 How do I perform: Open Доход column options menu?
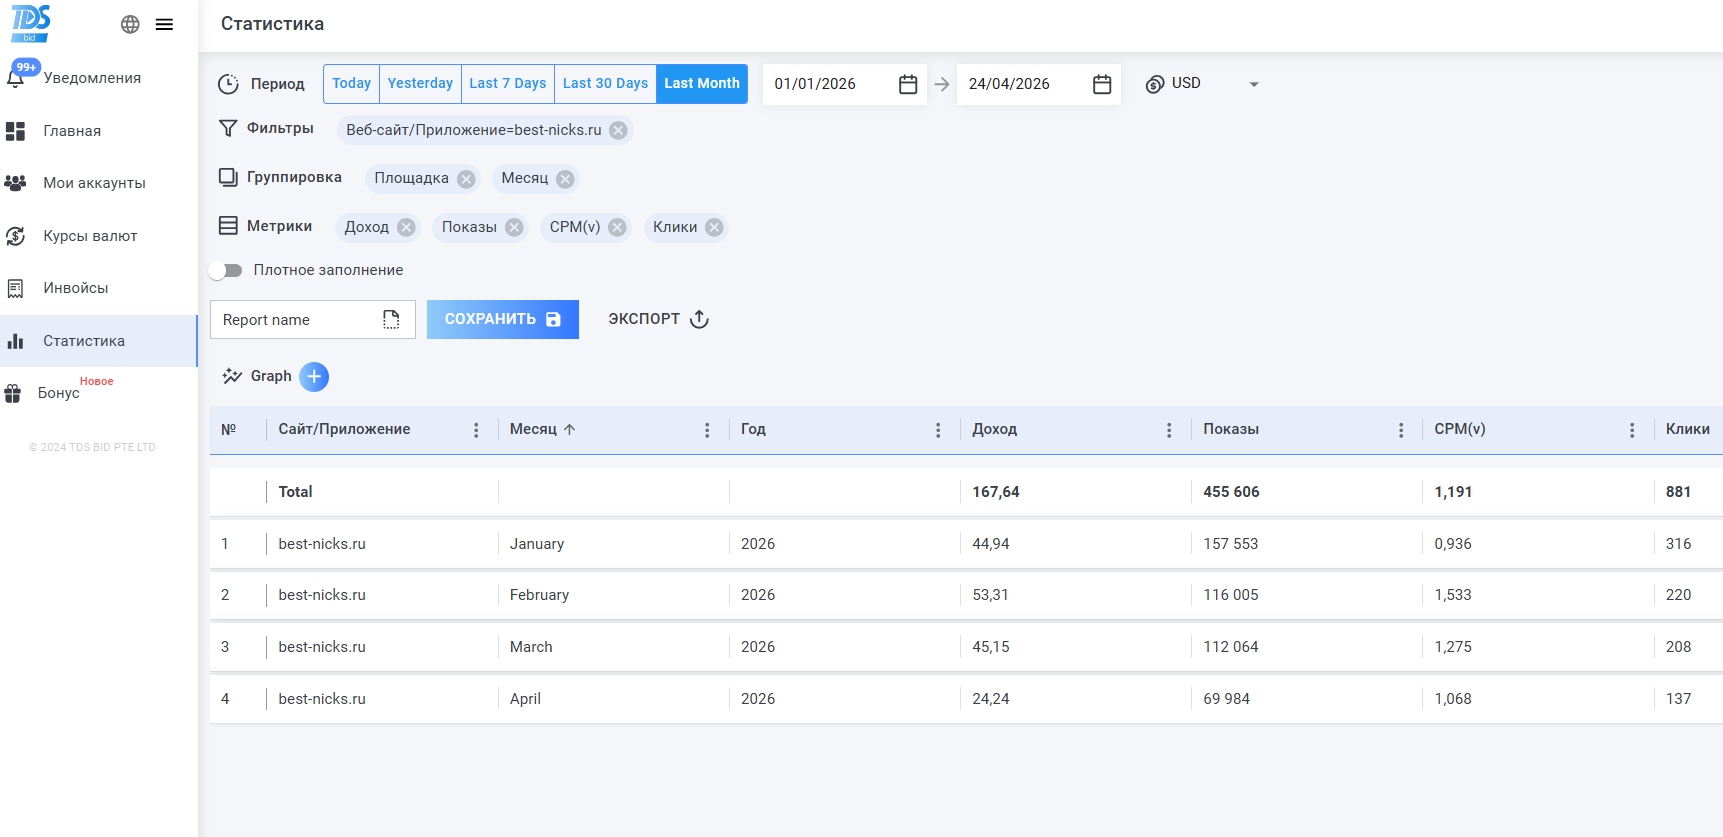[x=1169, y=430]
